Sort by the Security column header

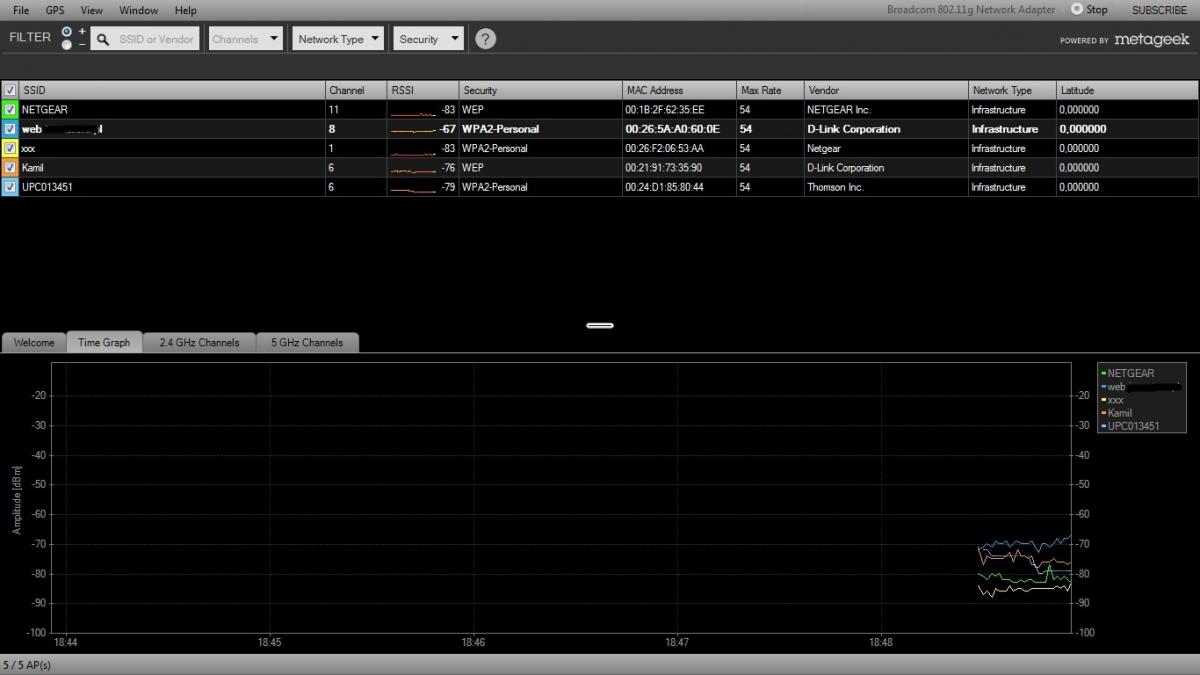pyautogui.click(x=540, y=90)
